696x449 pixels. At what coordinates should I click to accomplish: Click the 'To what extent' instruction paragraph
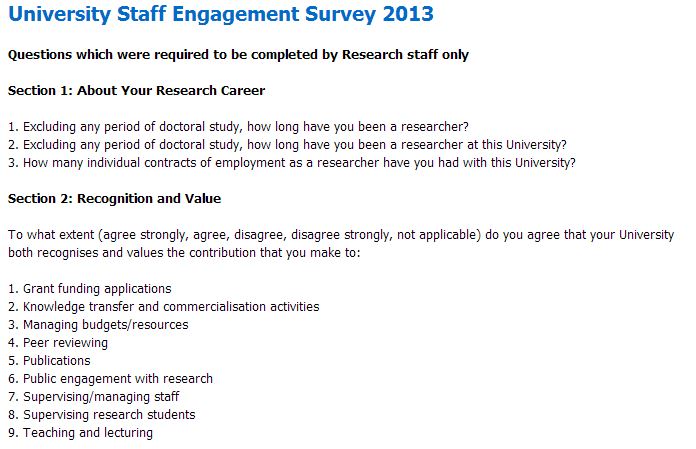pos(340,235)
